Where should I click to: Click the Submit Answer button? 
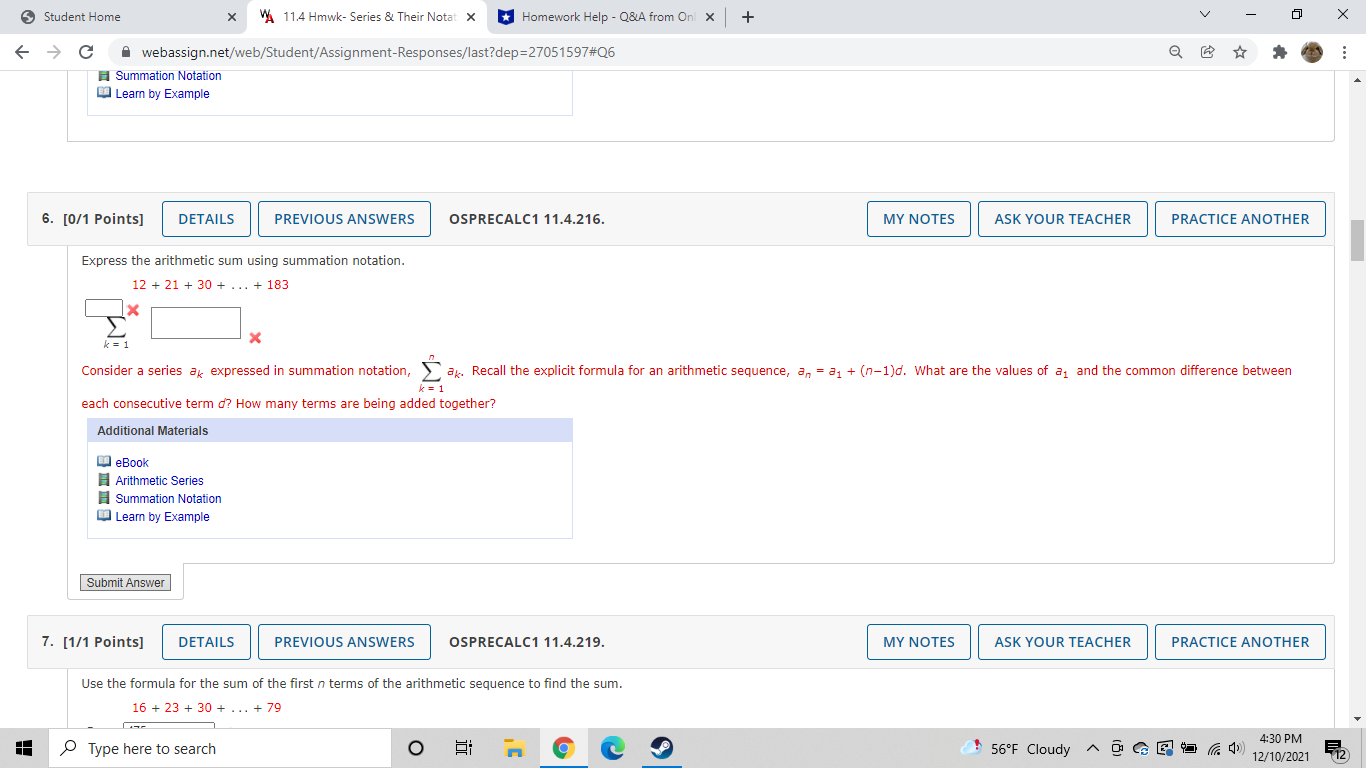(125, 581)
